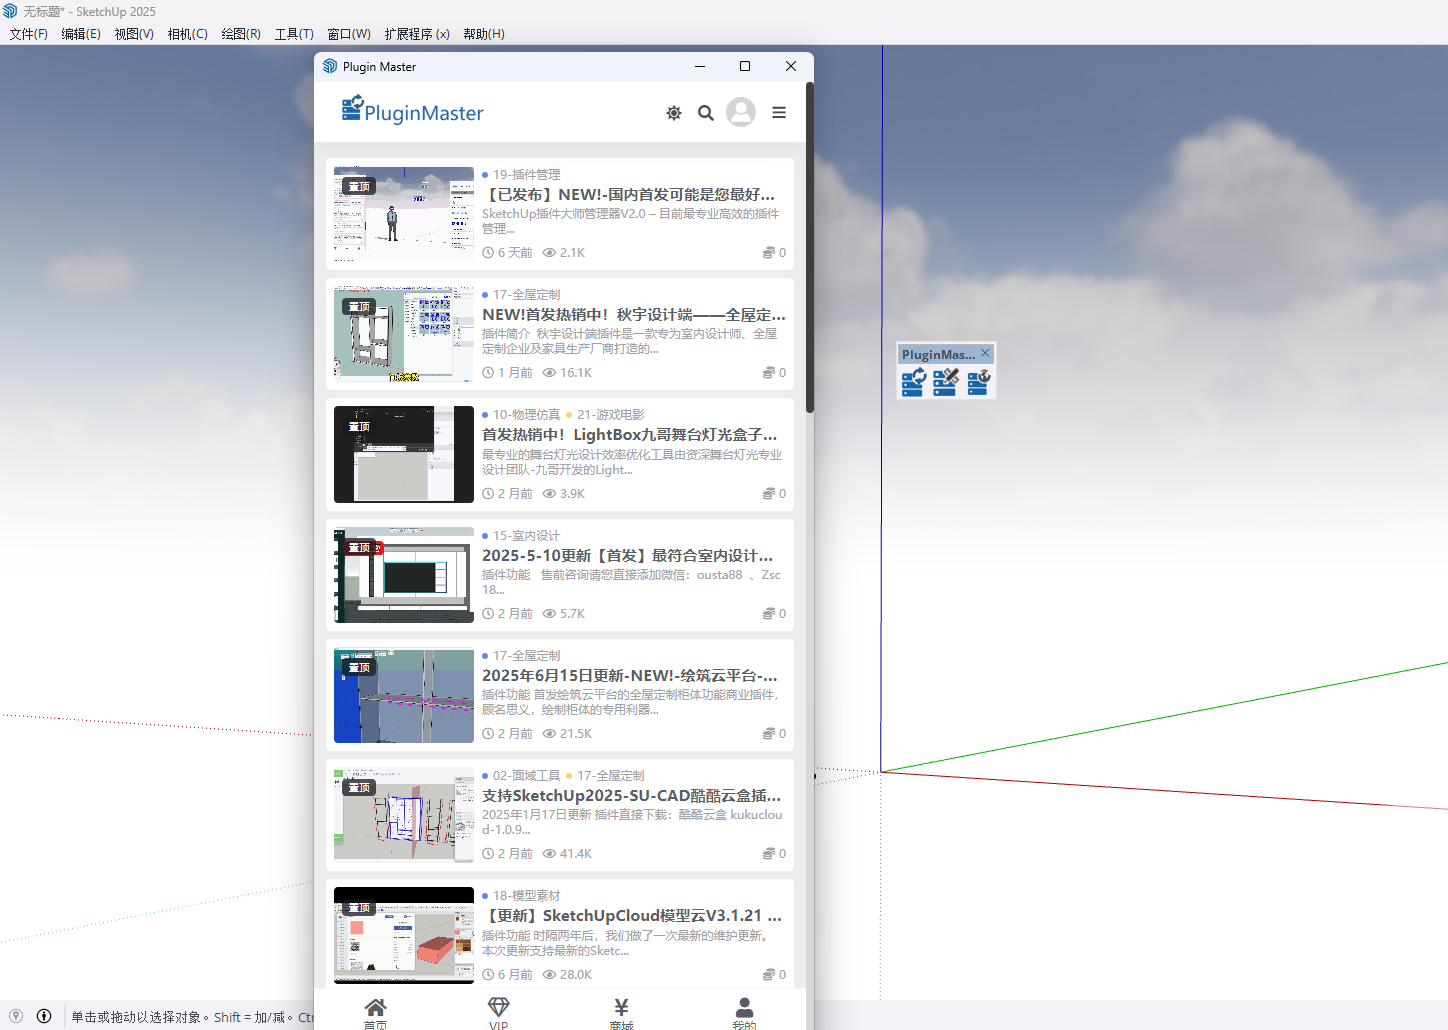Click the credits info icon in status bar

pos(44,1016)
